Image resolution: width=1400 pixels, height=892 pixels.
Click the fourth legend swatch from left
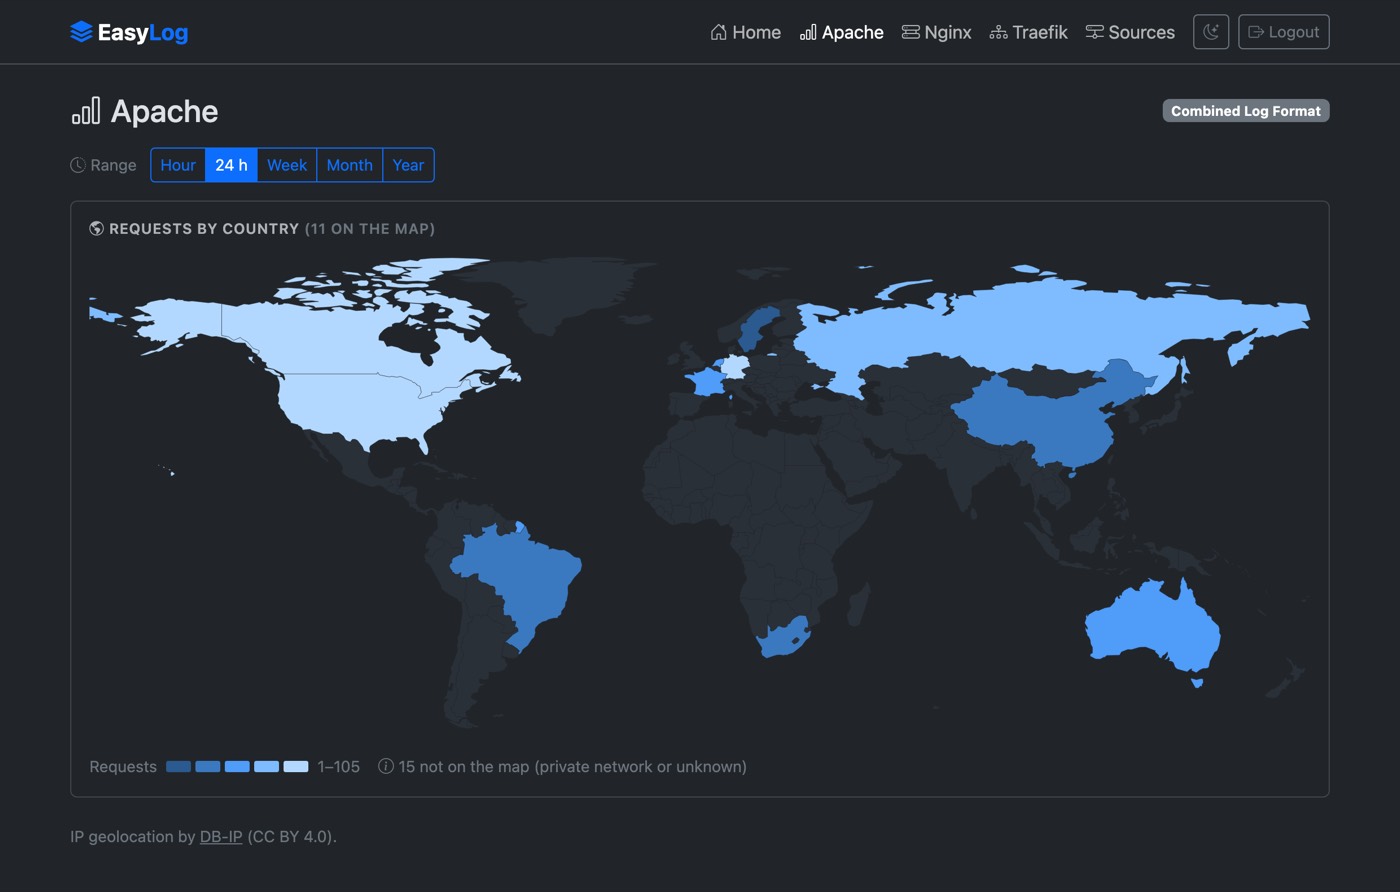[x=266, y=767]
